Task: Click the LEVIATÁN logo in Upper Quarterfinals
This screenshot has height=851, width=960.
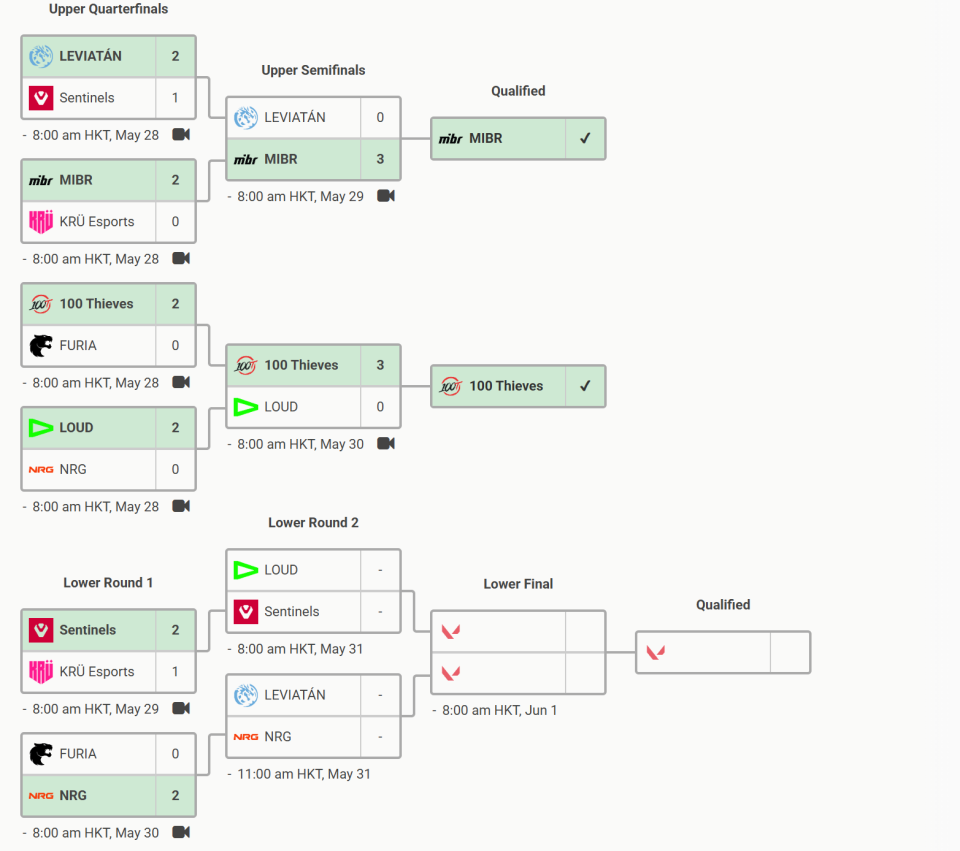Action: point(41,56)
